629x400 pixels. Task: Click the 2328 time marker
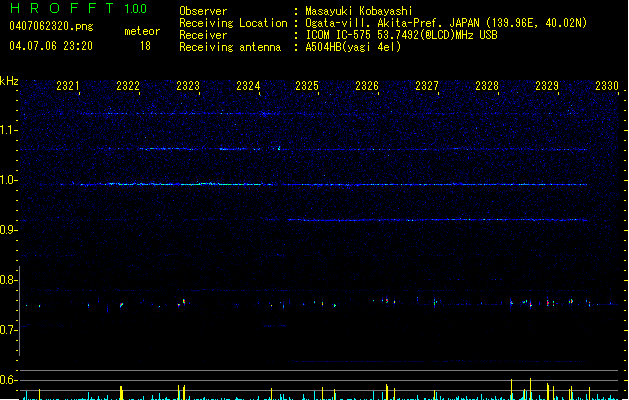click(487, 87)
